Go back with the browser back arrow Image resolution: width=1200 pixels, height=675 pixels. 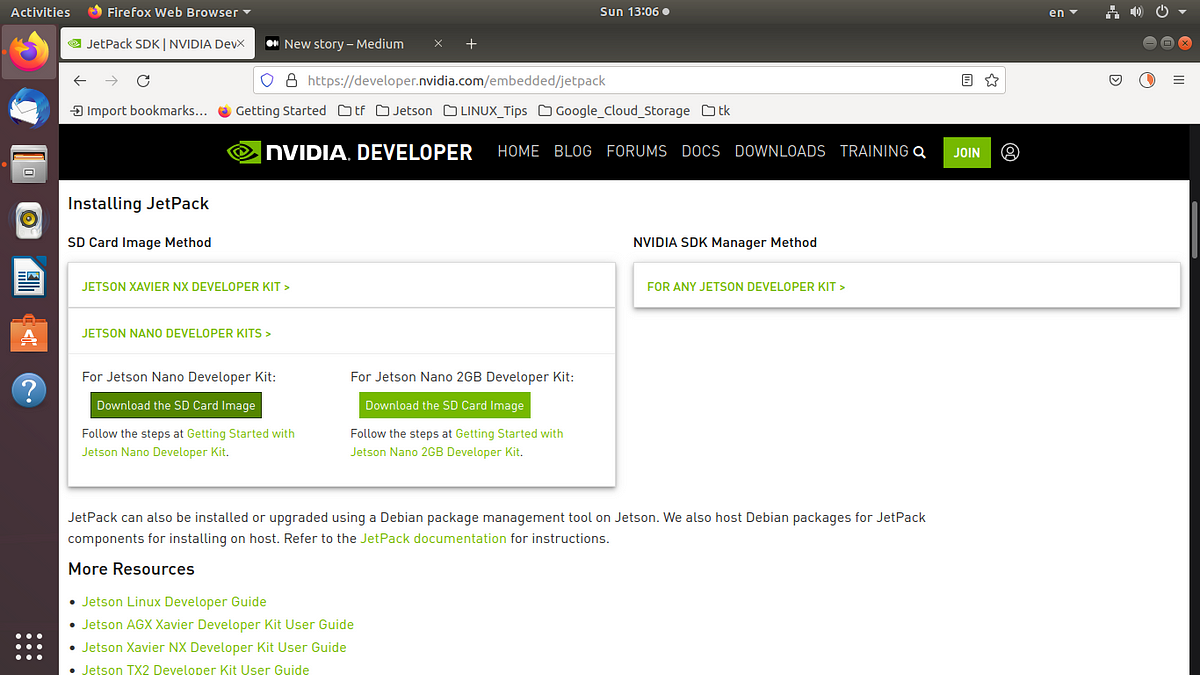(x=80, y=80)
